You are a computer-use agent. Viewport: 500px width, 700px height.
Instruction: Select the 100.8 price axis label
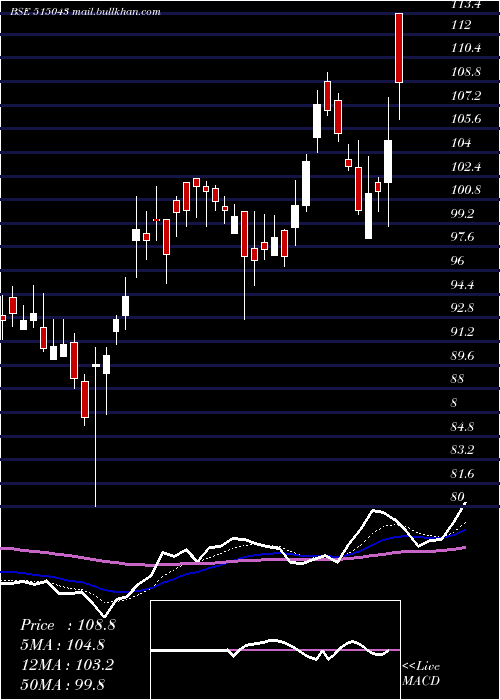[466, 190]
